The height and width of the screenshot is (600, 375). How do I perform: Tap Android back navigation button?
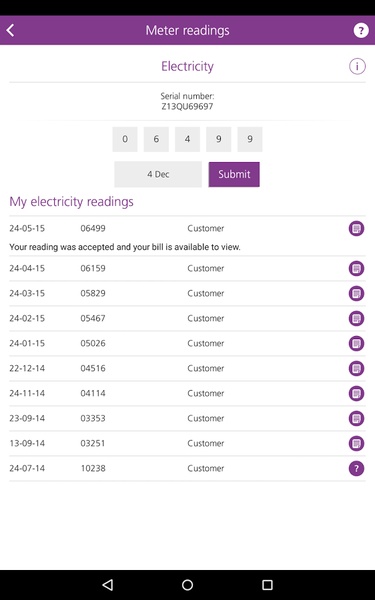pos(108,585)
